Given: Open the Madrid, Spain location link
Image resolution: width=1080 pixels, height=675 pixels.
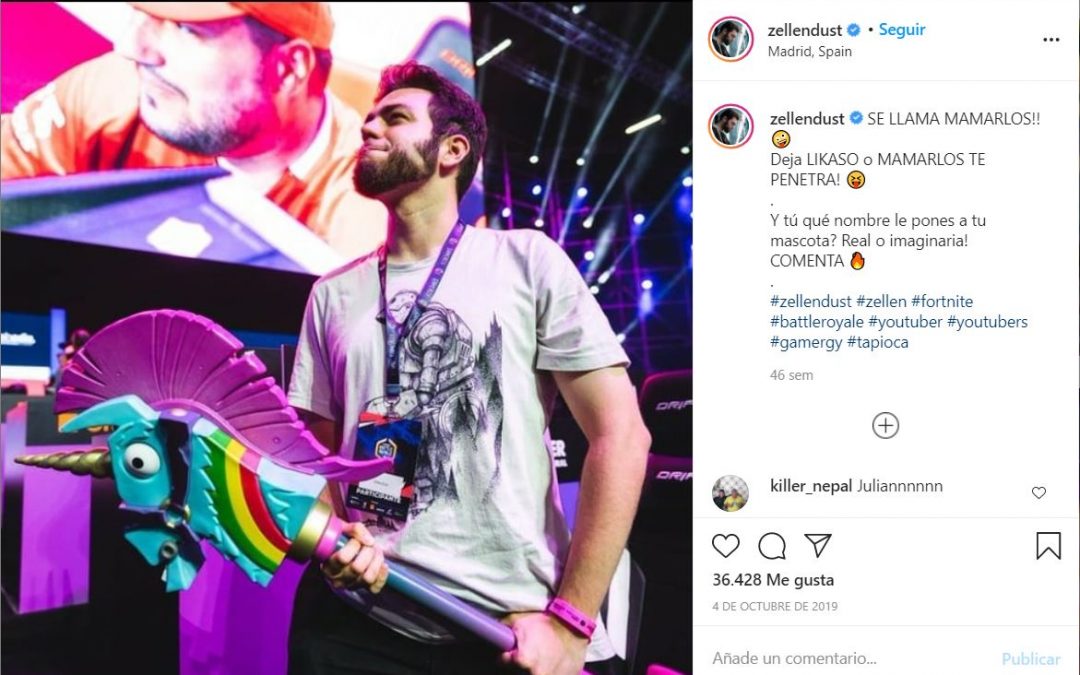Looking at the screenshot, I should (x=810, y=51).
